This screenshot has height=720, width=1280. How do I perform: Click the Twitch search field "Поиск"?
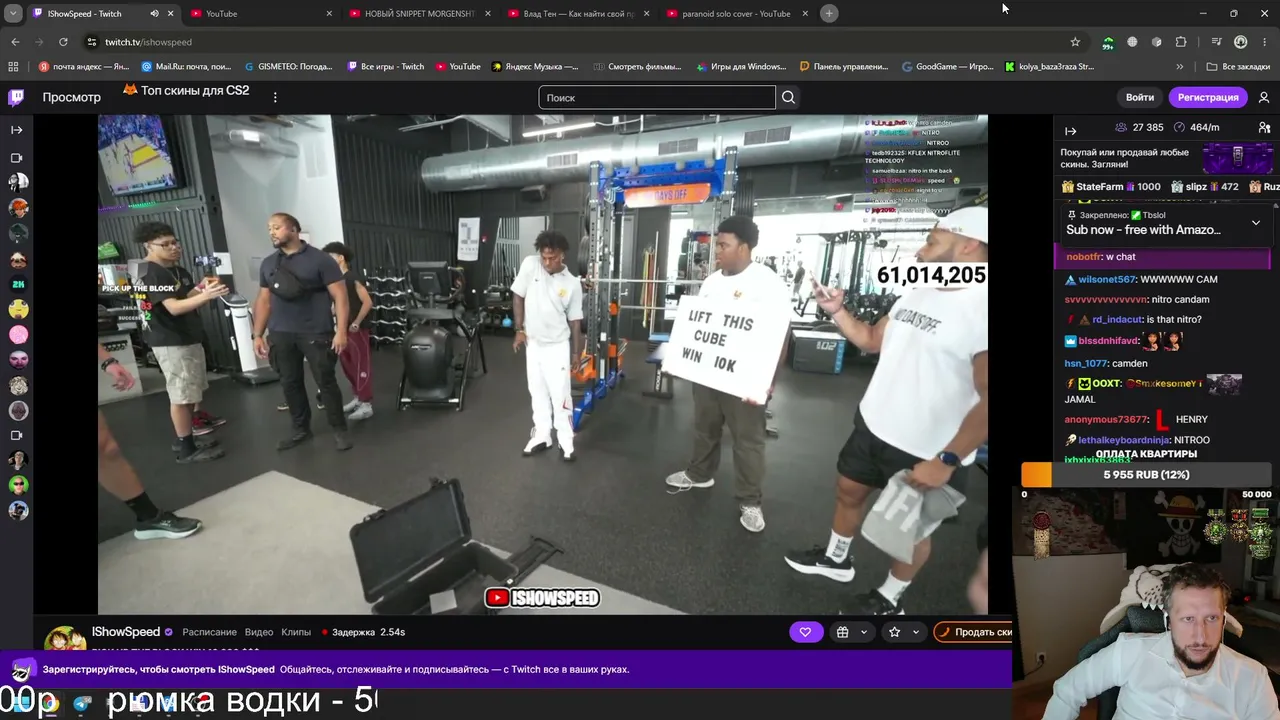coord(657,97)
